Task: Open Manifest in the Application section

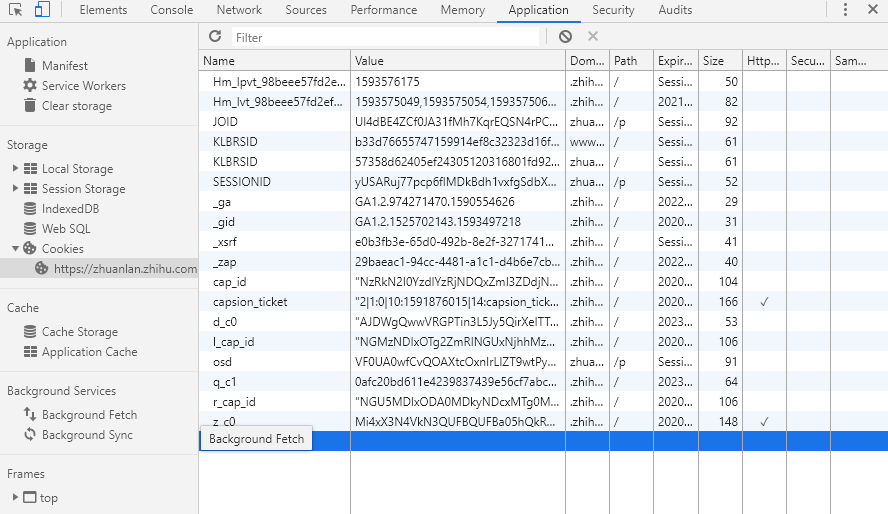Action: point(65,66)
